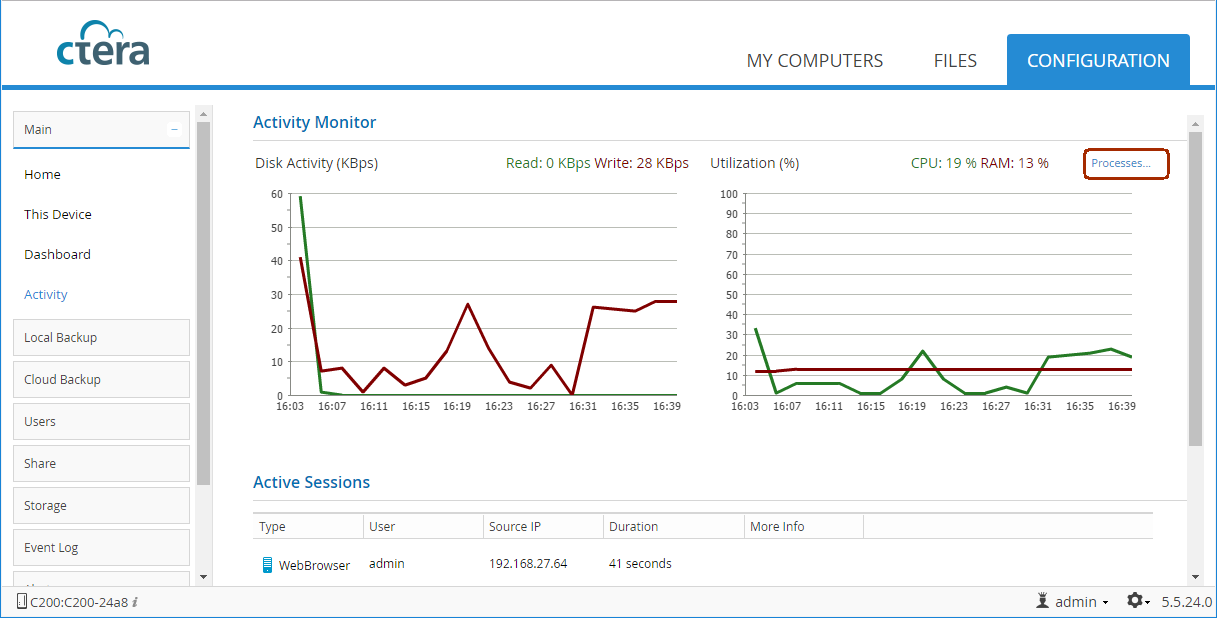Open the Processes... link
Image resolution: width=1217 pixels, height=618 pixels.
pos(1125,163)
